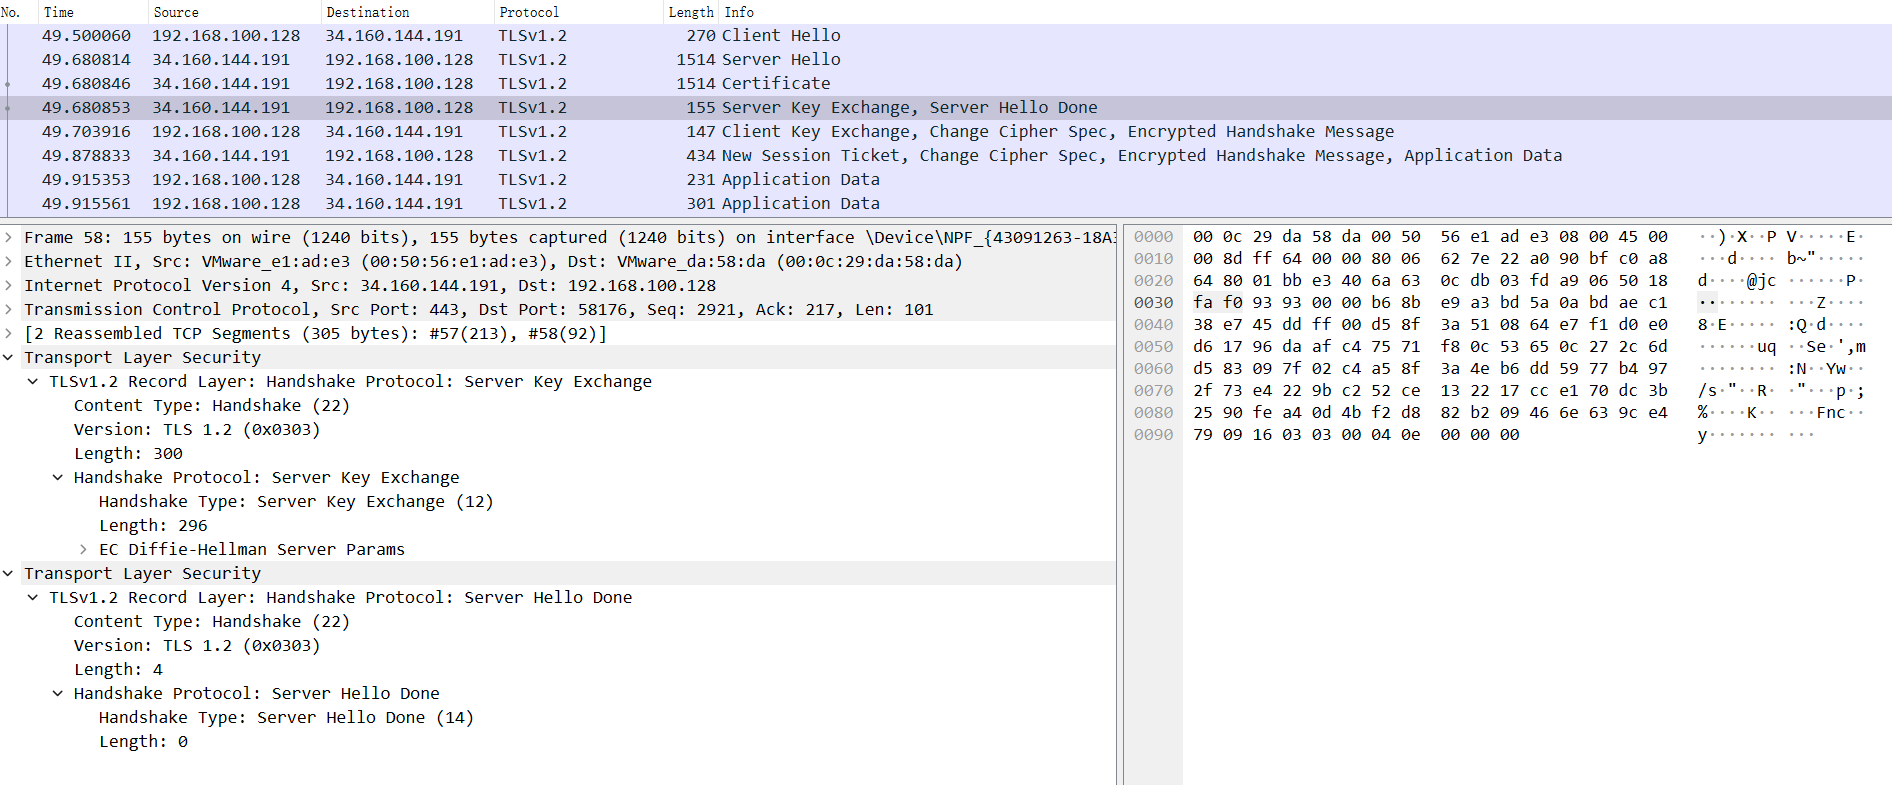
Task: Expand the Frame 58 tree row
Action: 8,238
